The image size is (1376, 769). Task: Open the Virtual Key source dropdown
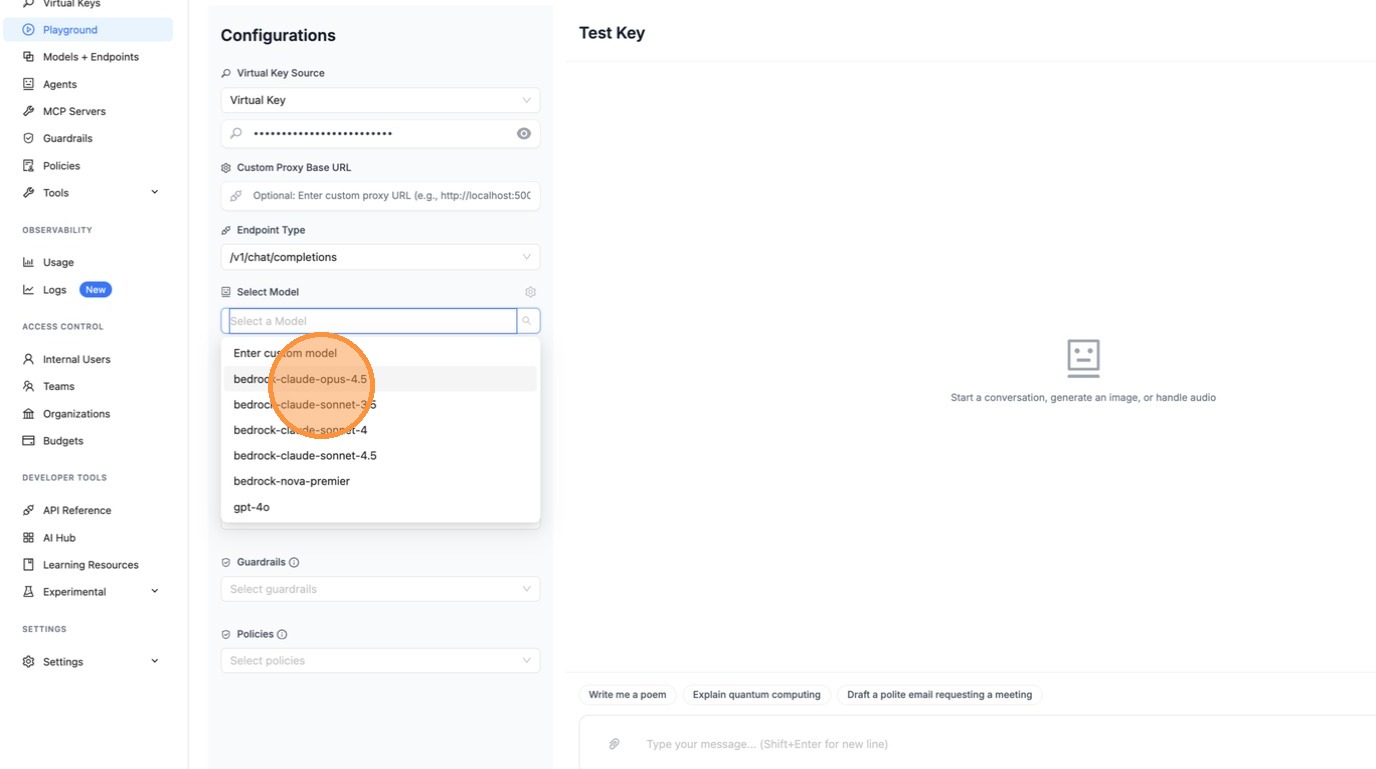380,100
